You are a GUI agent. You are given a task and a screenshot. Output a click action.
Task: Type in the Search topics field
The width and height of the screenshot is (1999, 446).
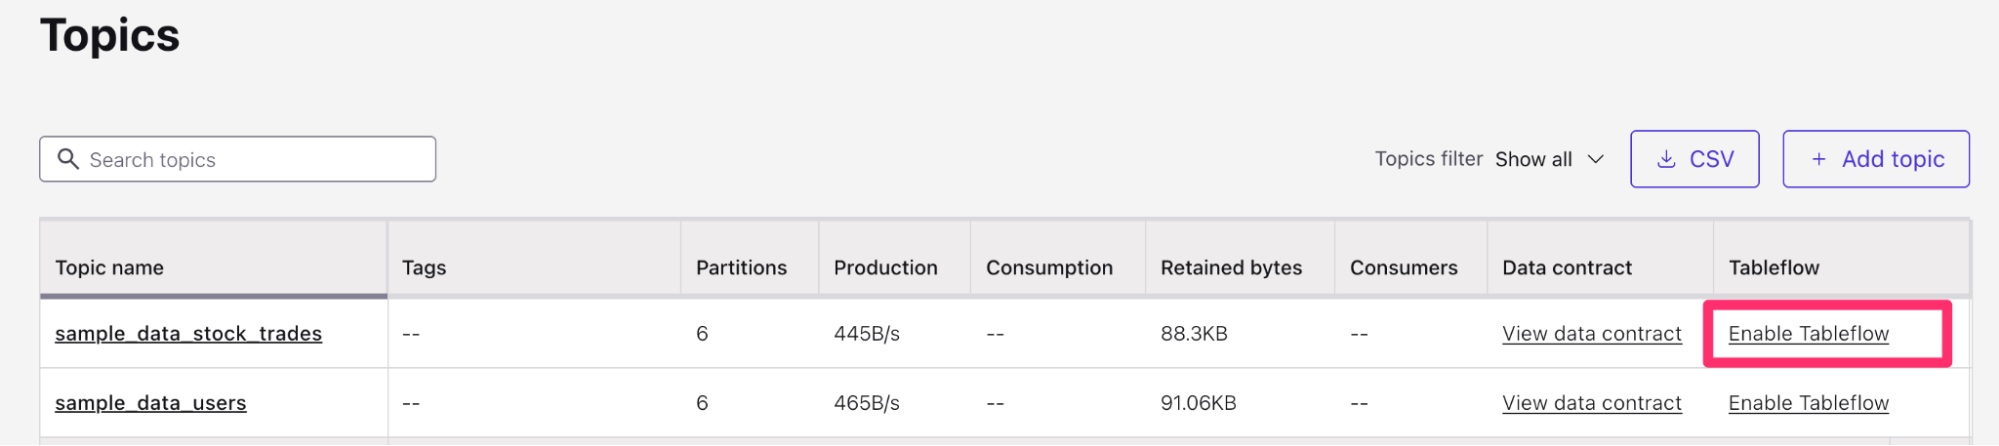click(255, 159)
